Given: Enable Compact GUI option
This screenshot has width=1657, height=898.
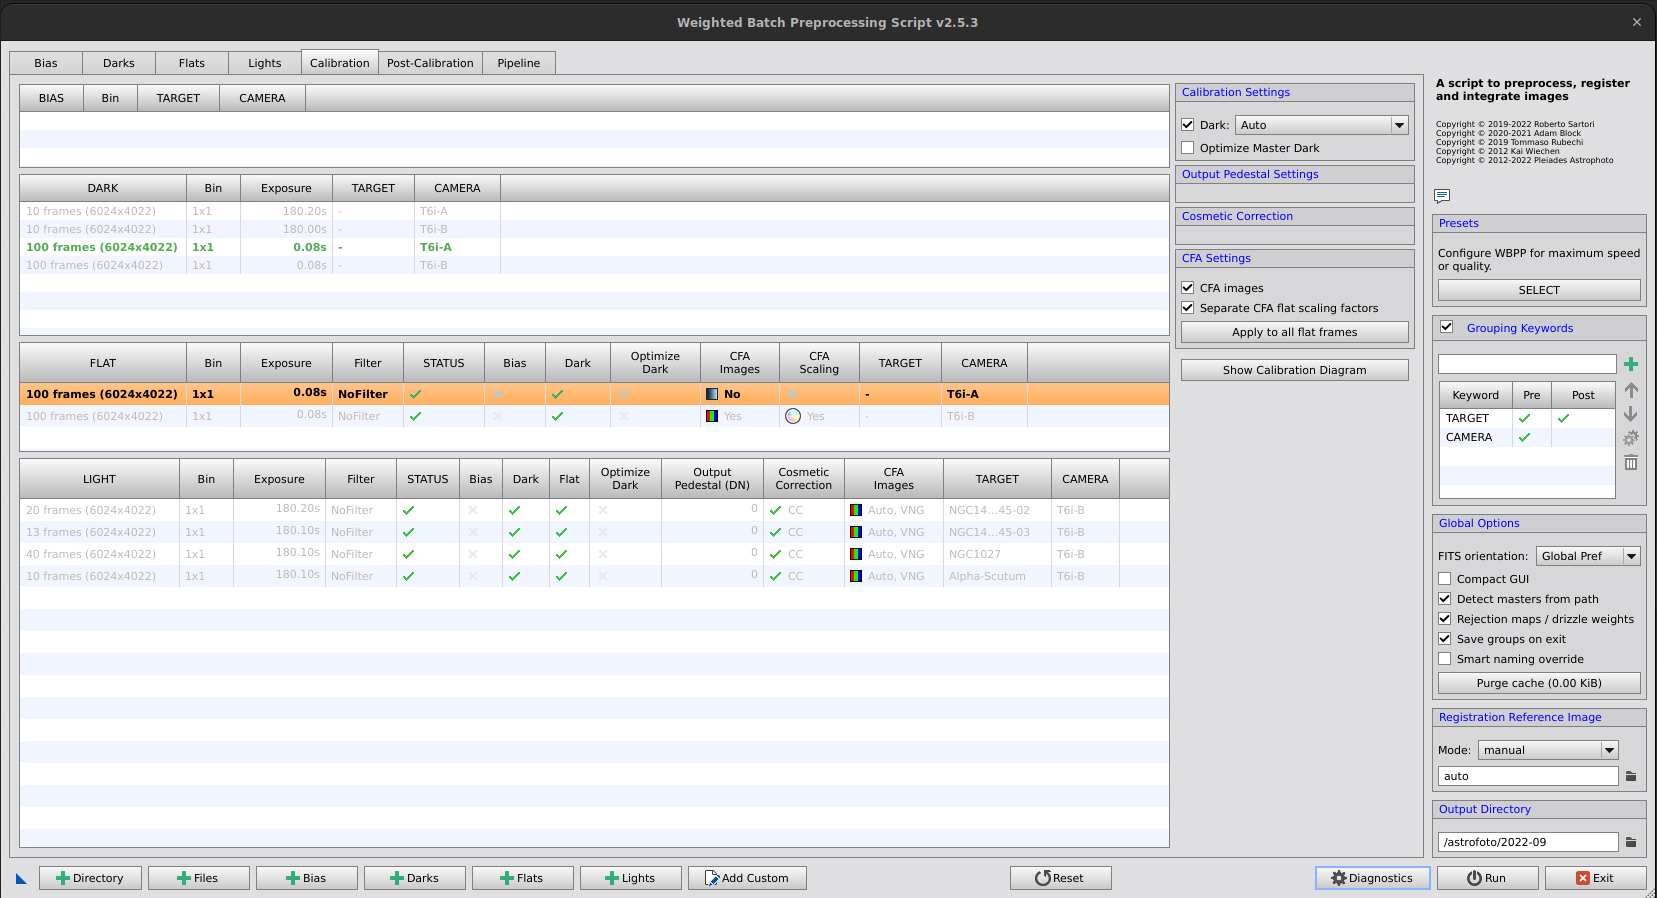Looking at the screenshot, I should click(1445, 579).
